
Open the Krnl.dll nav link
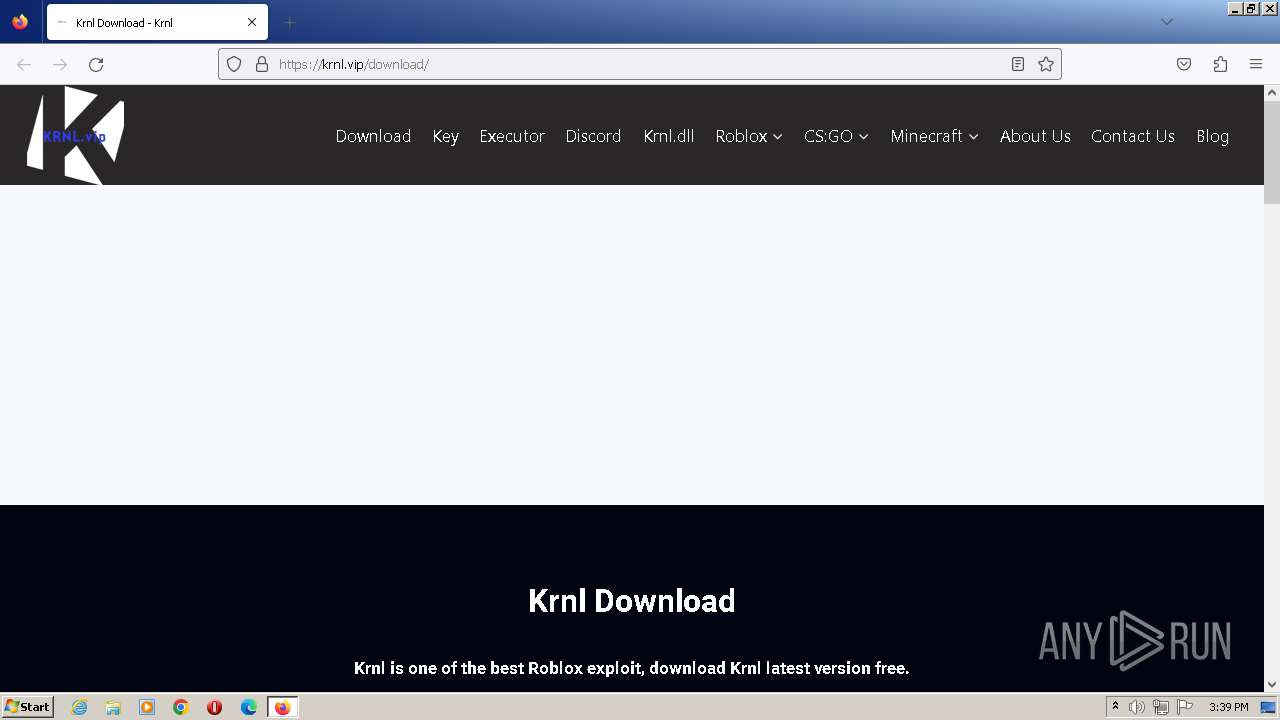tap(668, 136)
